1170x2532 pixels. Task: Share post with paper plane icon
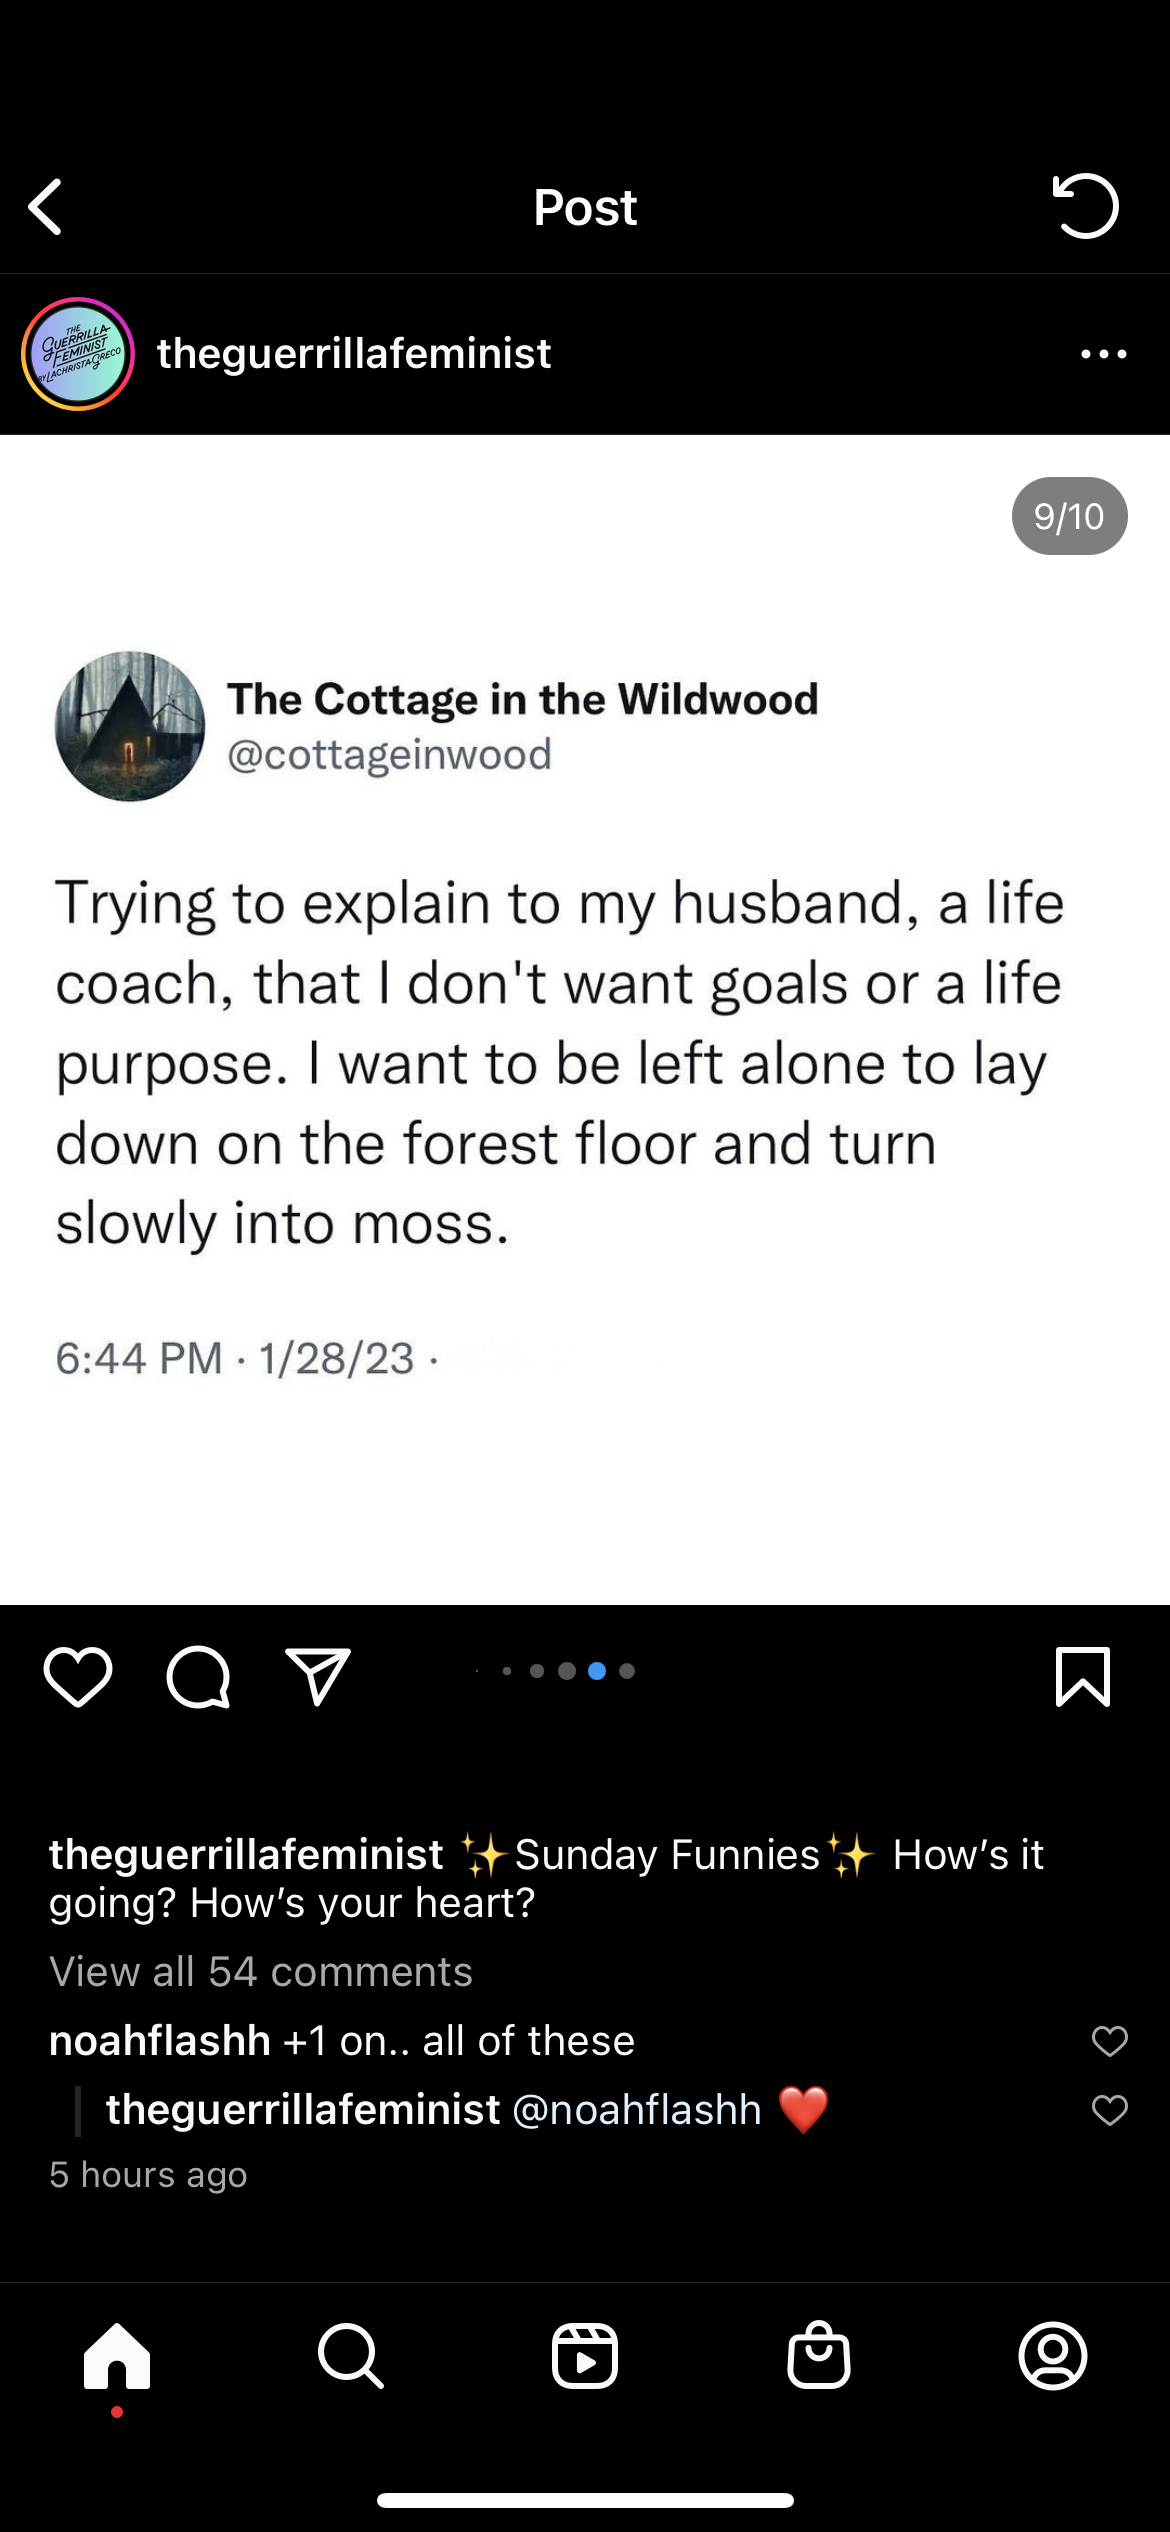[318, 1677]
